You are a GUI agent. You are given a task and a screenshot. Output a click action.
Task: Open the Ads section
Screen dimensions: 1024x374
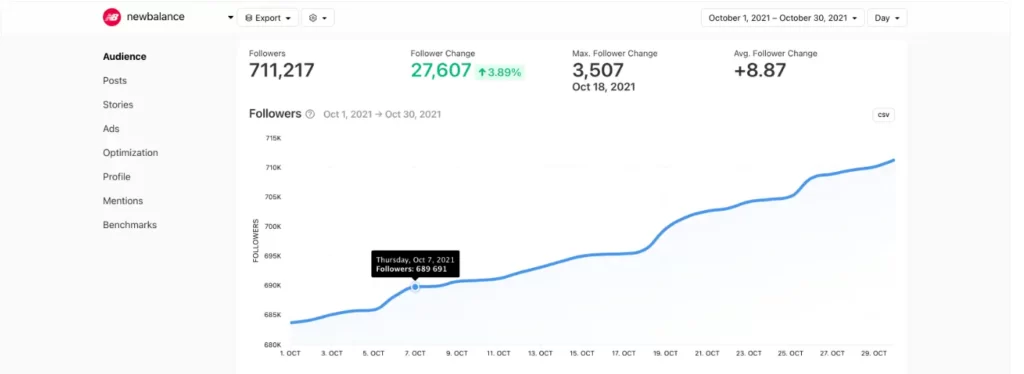(111, 129)
